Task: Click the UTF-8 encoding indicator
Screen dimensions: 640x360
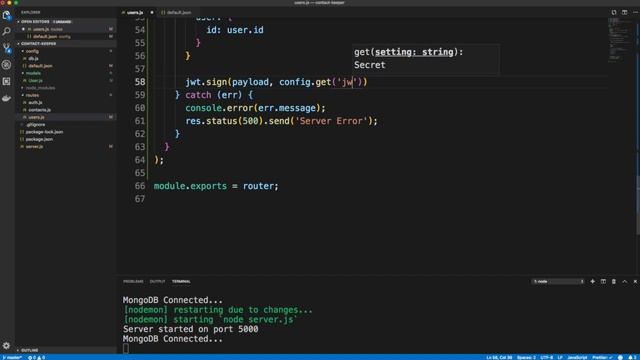Action: point(547,357)
